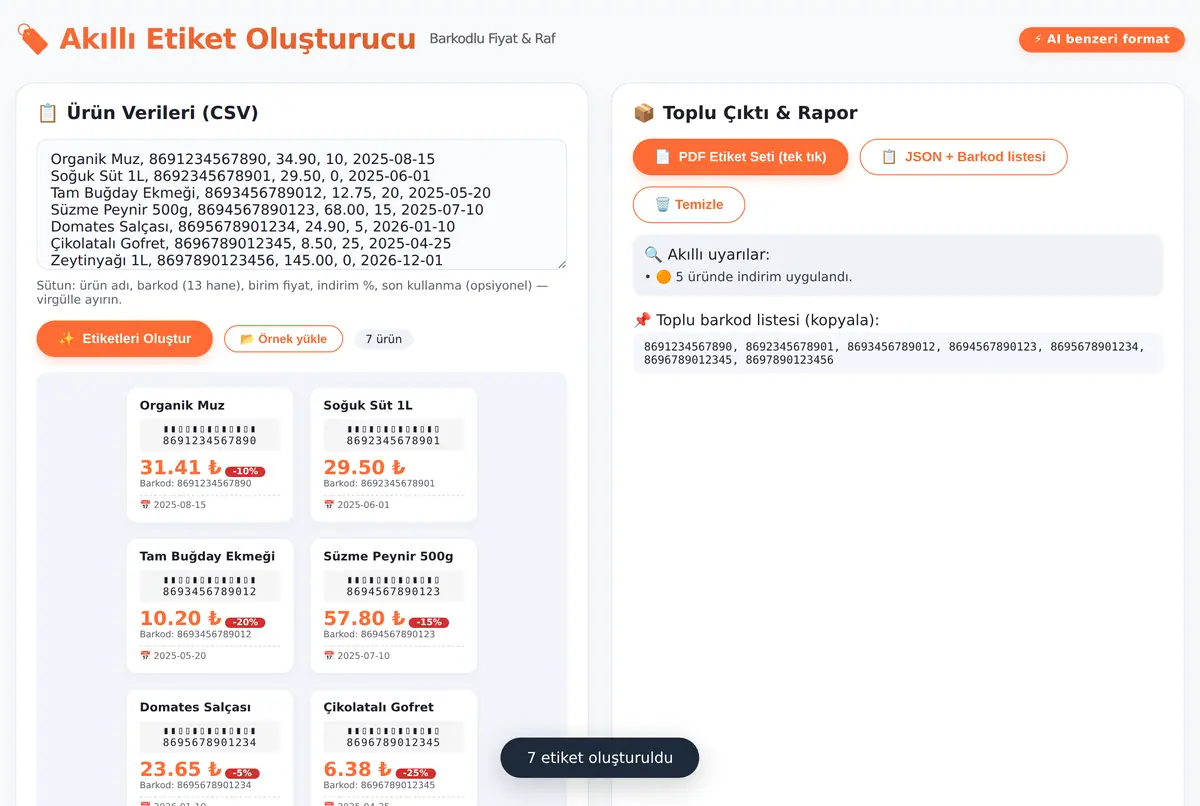Click the AI benzeri format button
1200x806 pixels.
click(x=1102, y=39)
